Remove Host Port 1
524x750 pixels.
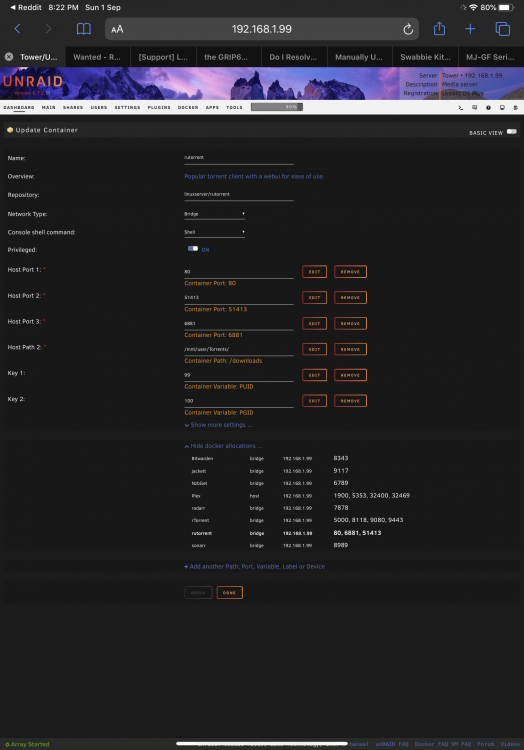pyautogui.click(x=350, y=272)
